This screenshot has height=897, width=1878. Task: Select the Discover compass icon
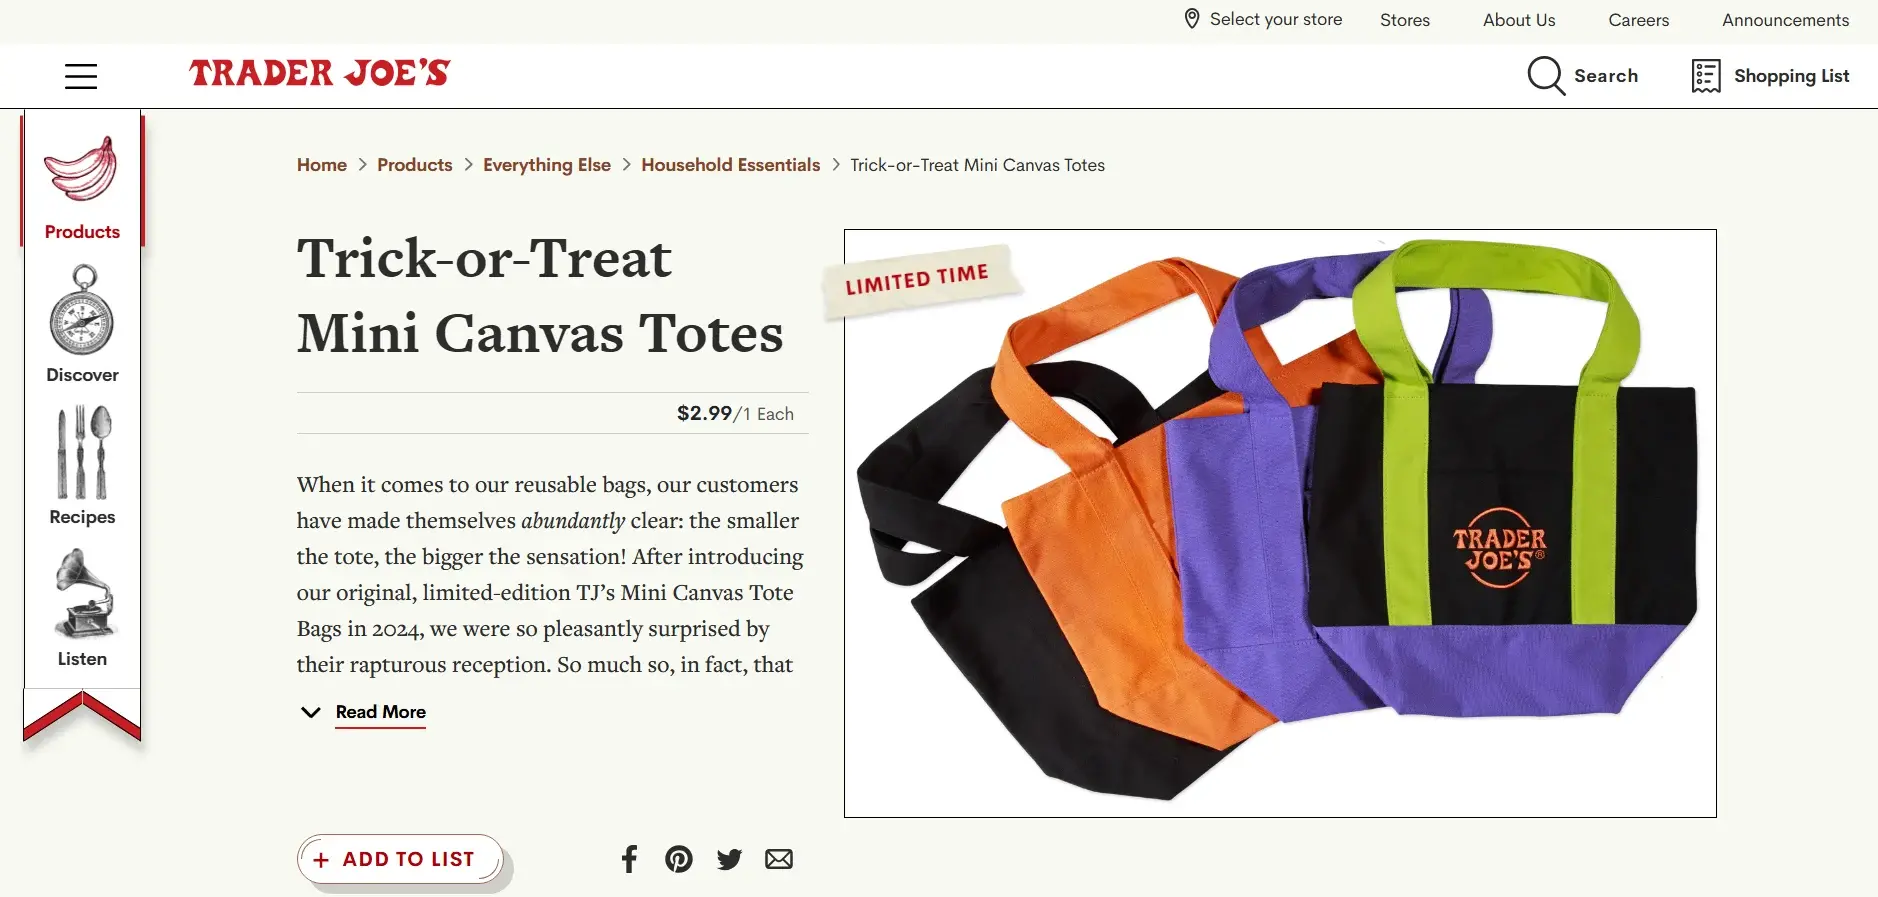tap(82, 311)
